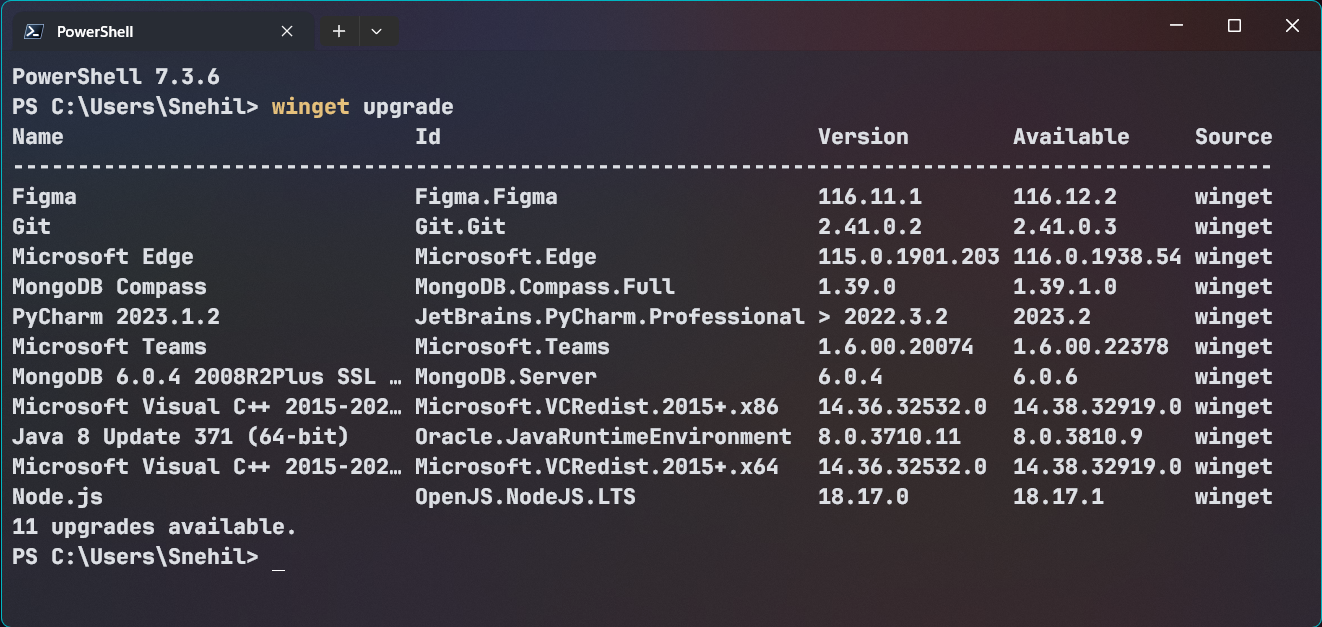Click the PyCharm 2023.1.2 package name

tap(116, 317)
